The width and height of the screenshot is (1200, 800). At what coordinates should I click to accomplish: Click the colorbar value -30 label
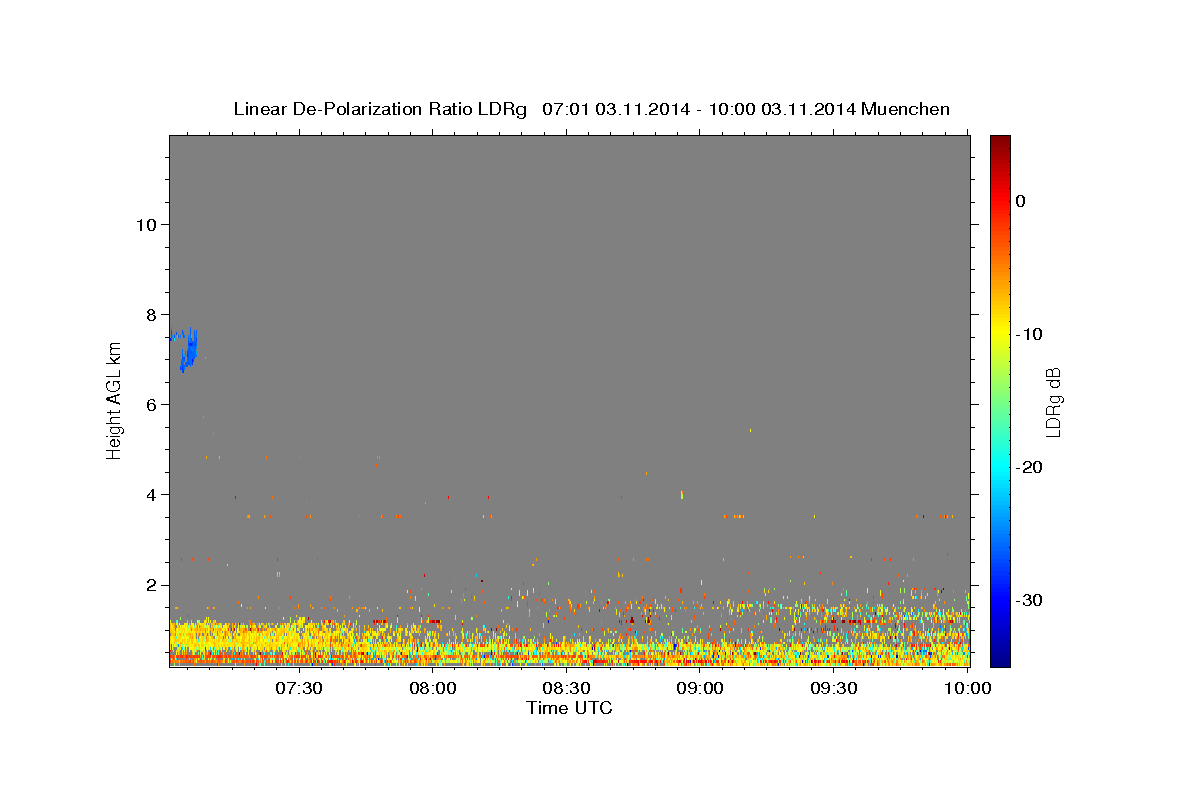(x=1029, y=600)
